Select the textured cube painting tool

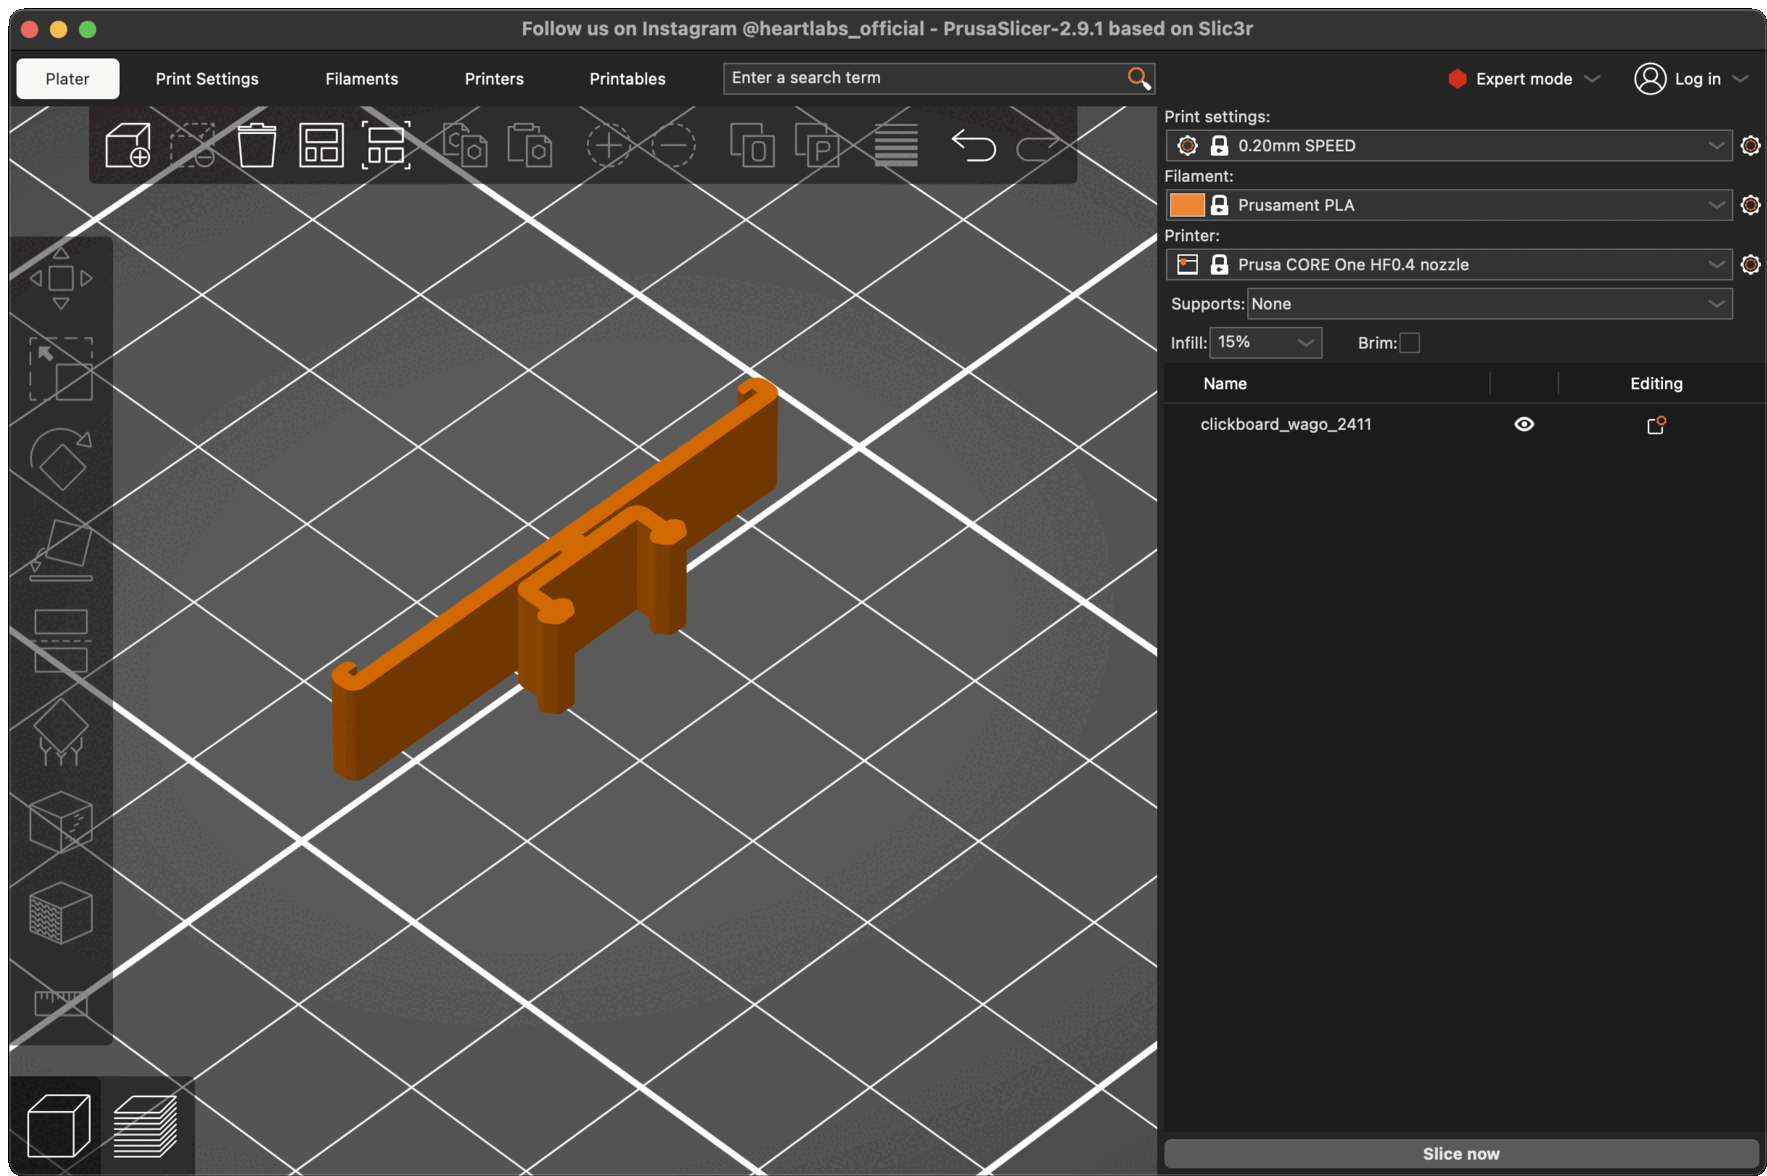coord(61,913)
